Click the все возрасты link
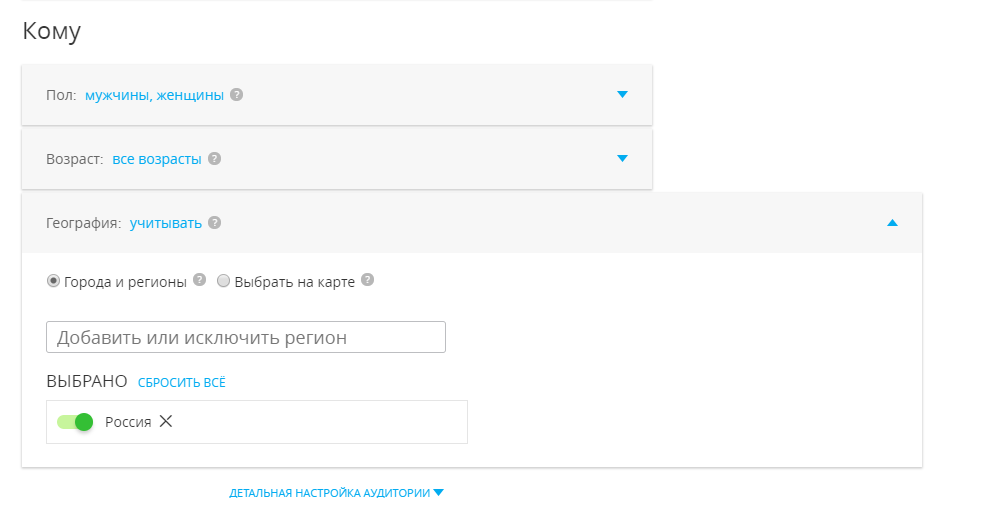 click(x=156, y=159)
